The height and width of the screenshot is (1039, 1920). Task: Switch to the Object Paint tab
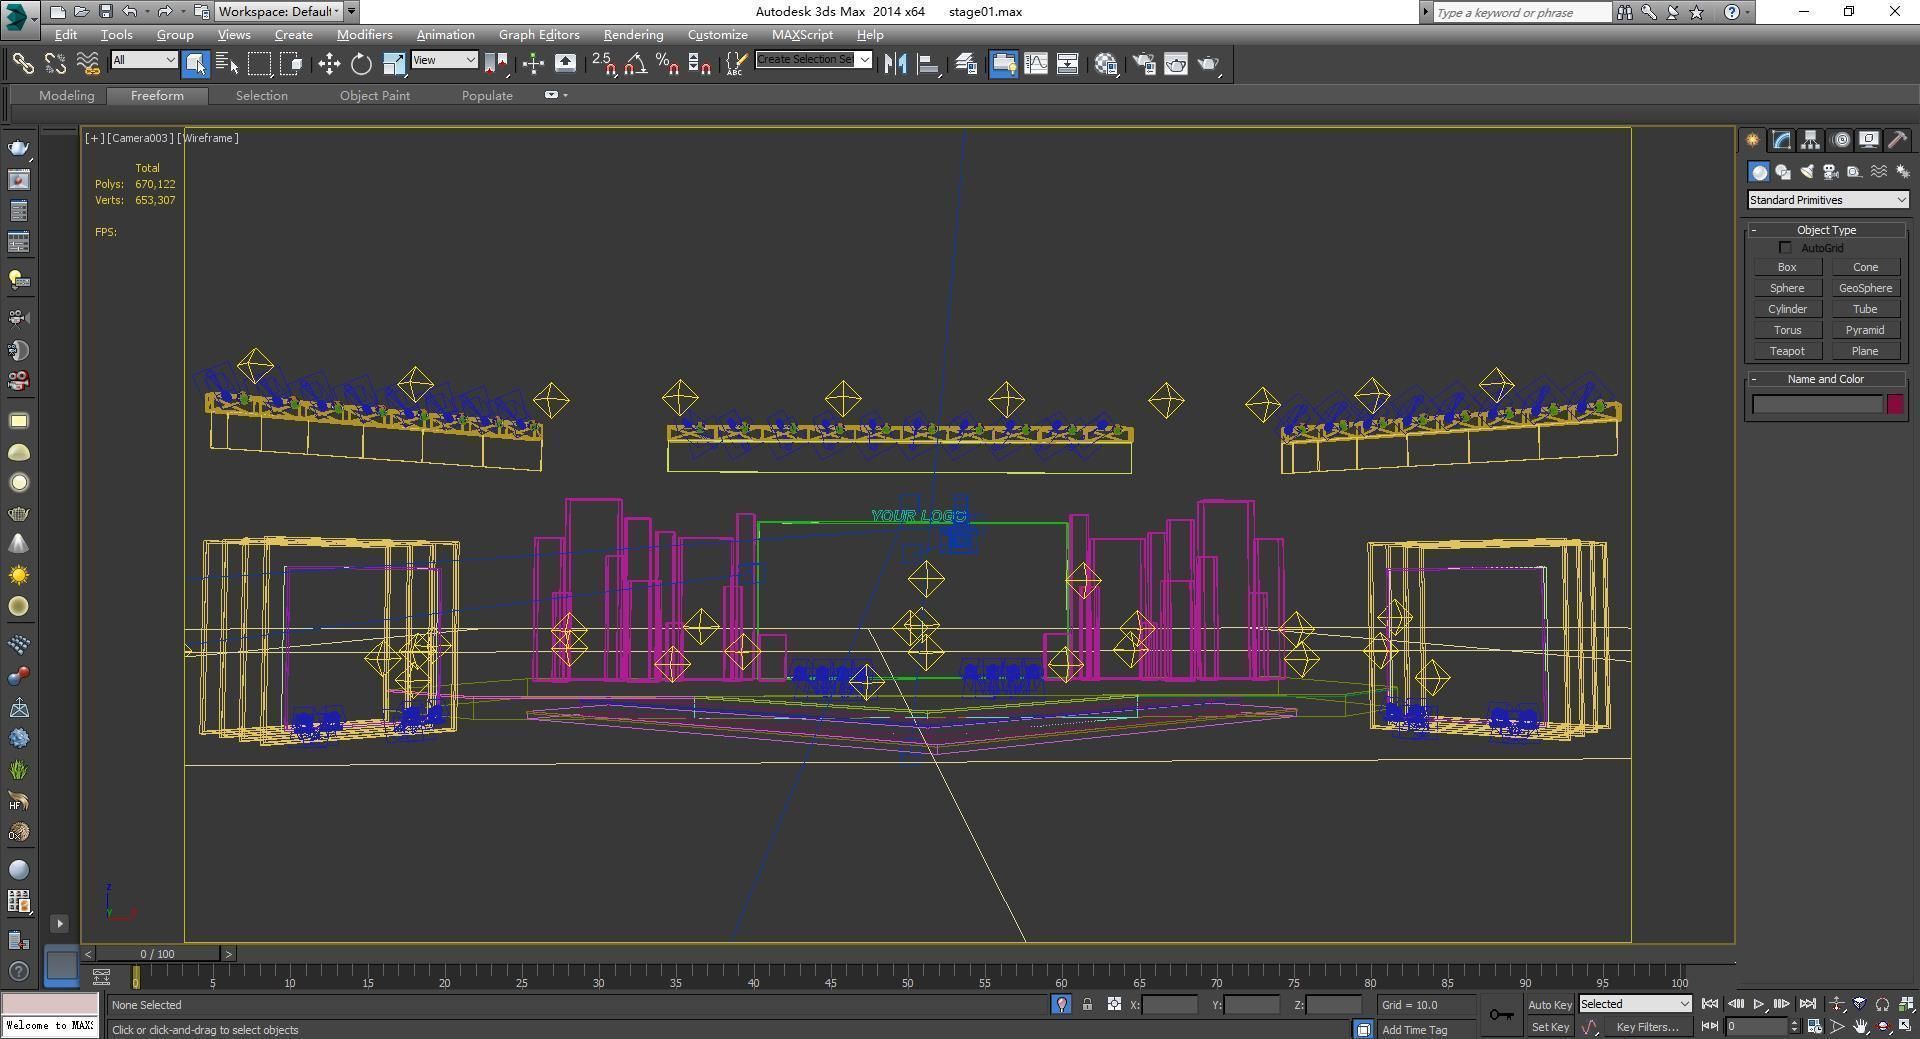(375, 96)
